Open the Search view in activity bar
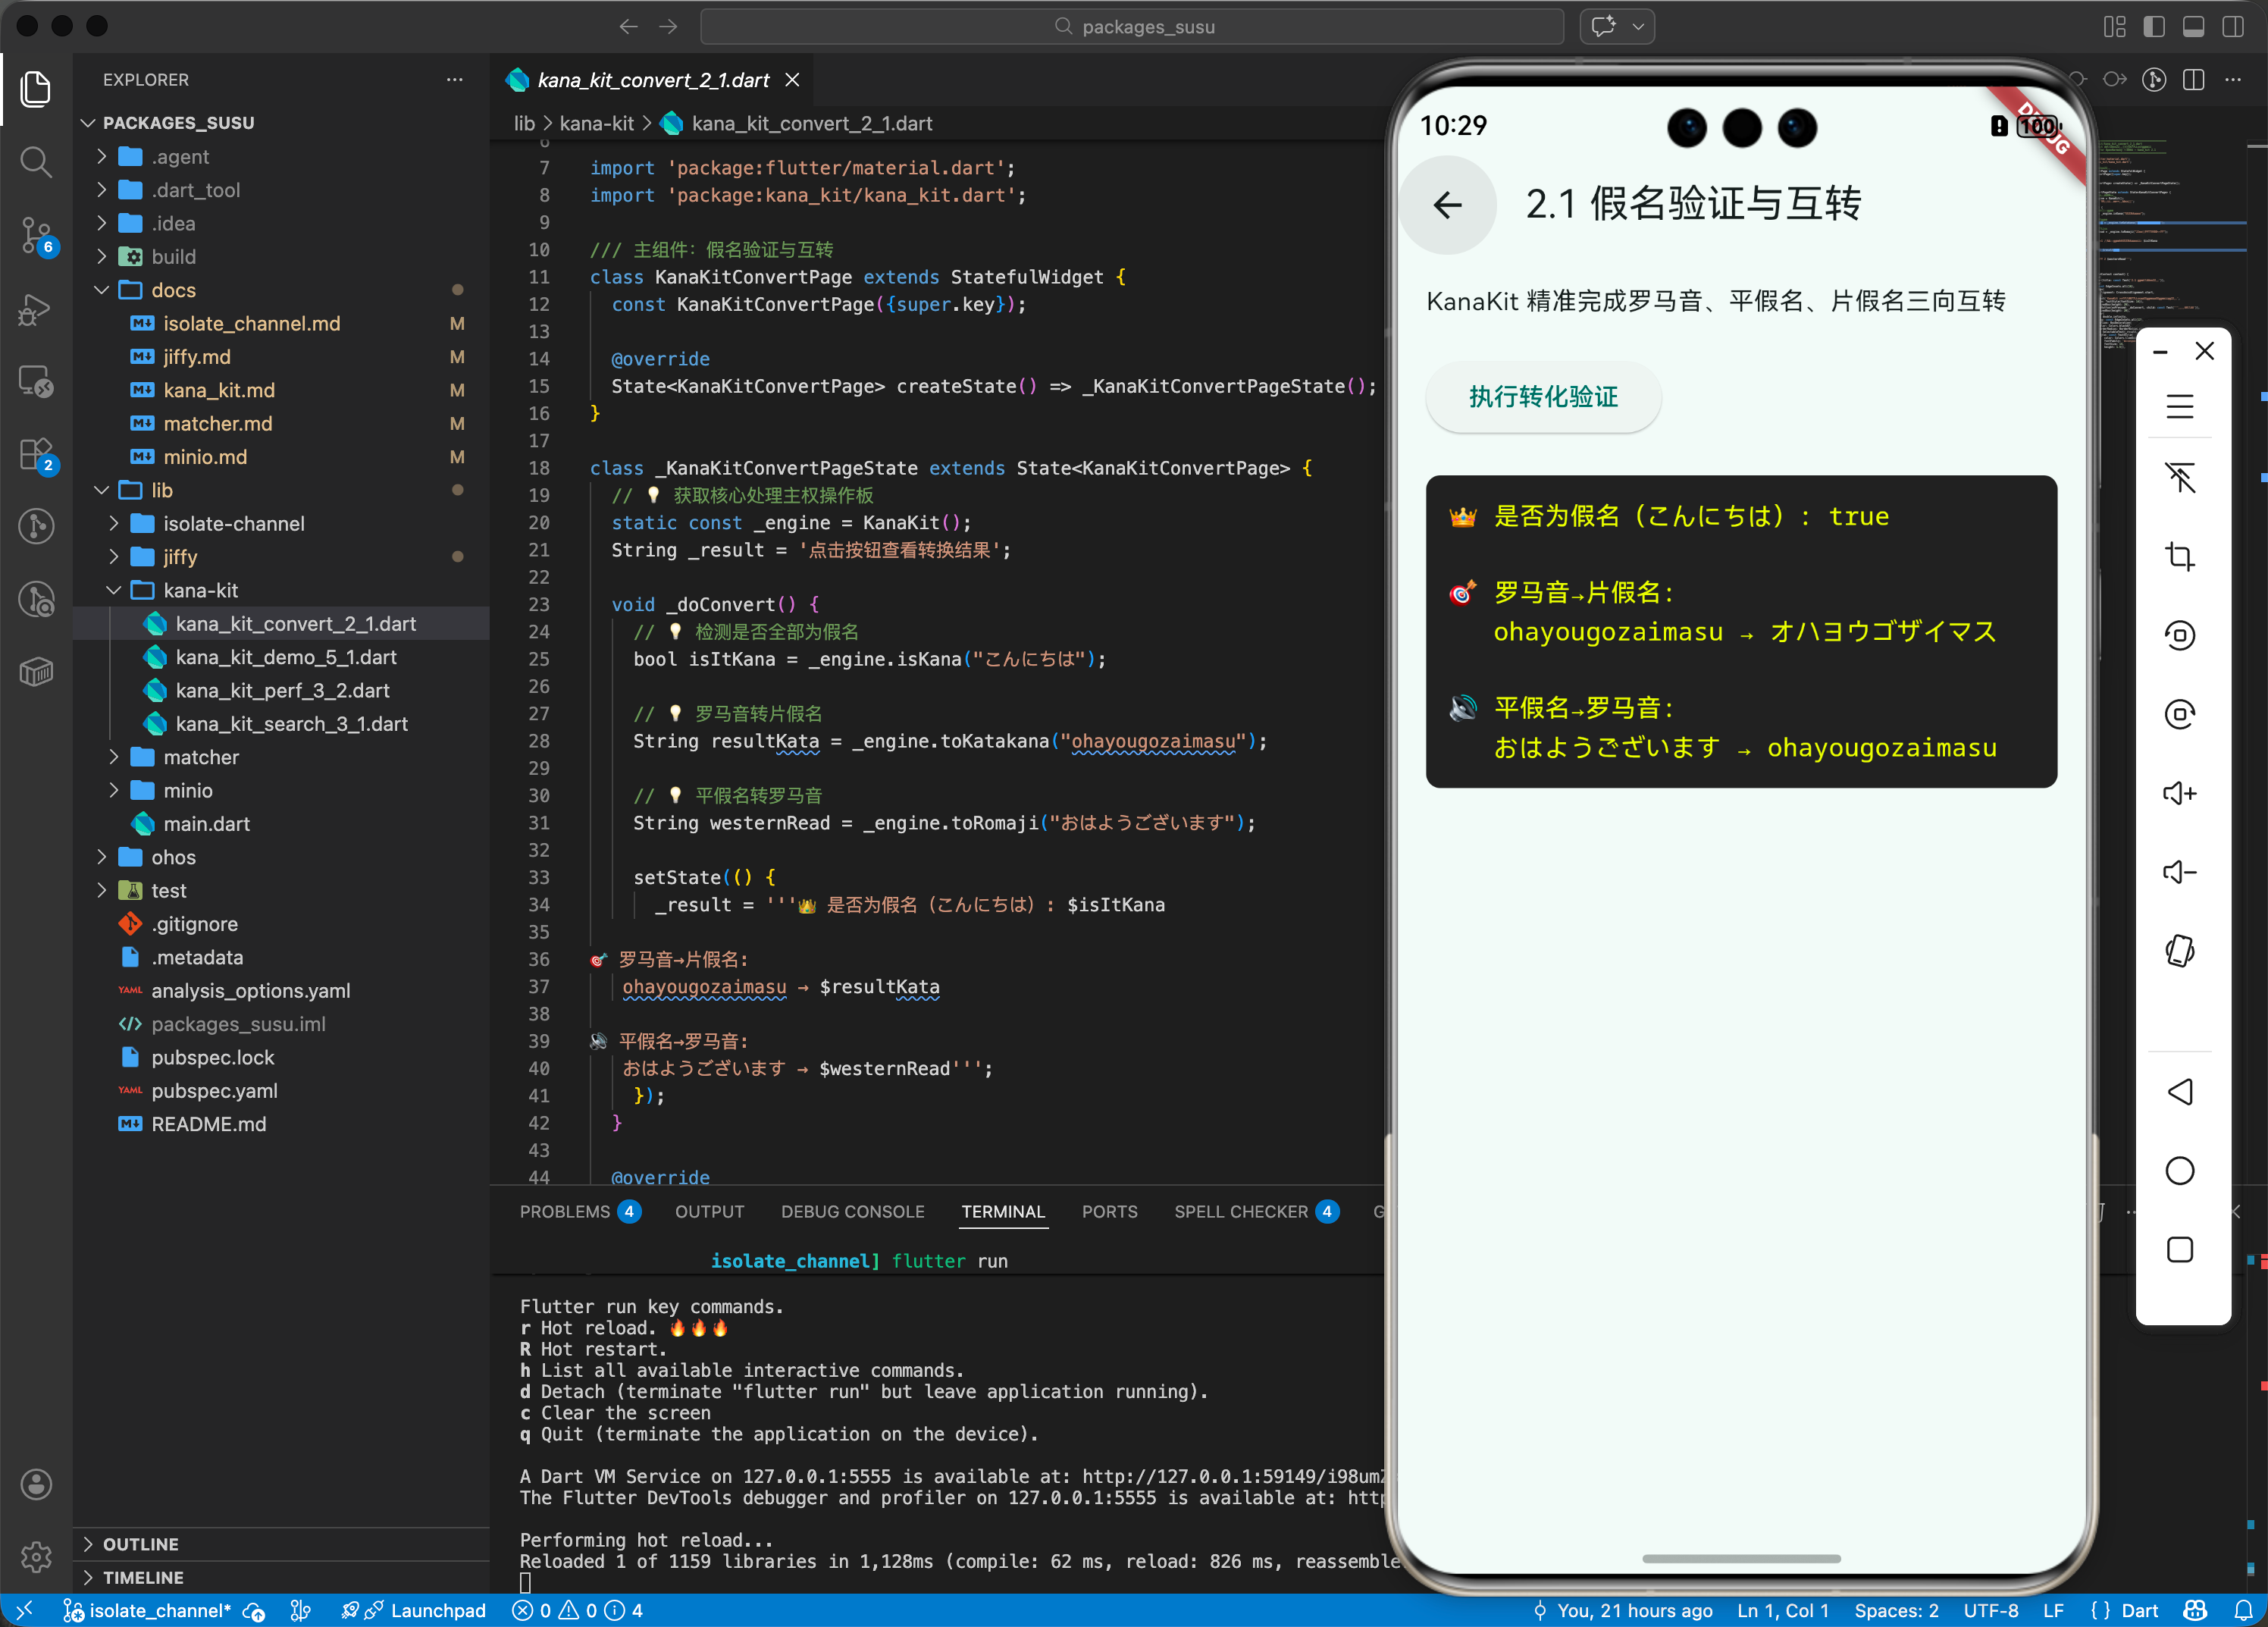The height and width of the screenshot is (1627, 2268). pos(36,161)
